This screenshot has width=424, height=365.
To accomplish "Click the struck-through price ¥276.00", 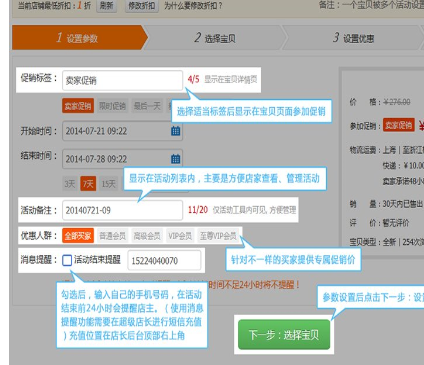I will (397, 102).
